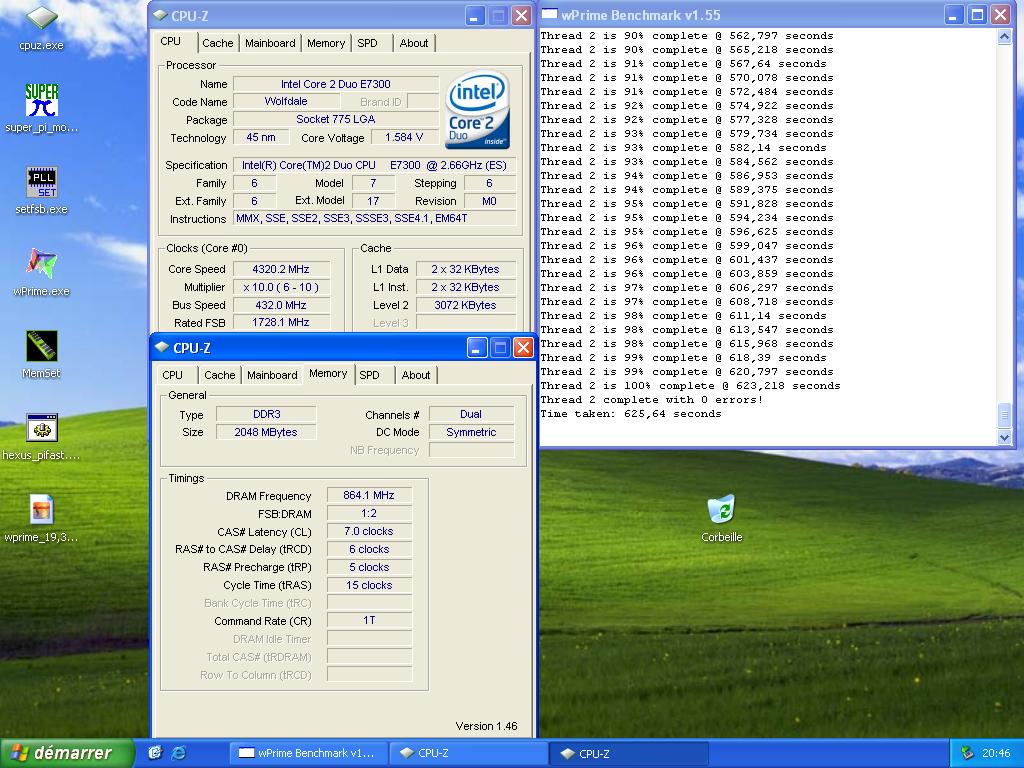Click the show desktop quick launch icon
The width and height of the screenshot is (1024, 768).
(155, 753)
